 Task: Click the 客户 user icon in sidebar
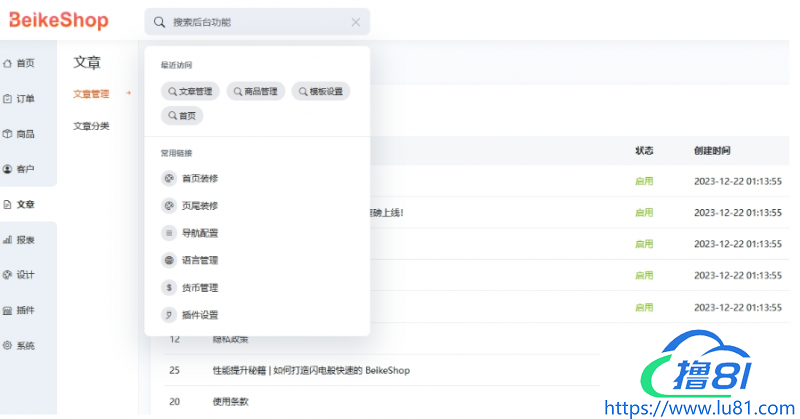tap(8, 169)
